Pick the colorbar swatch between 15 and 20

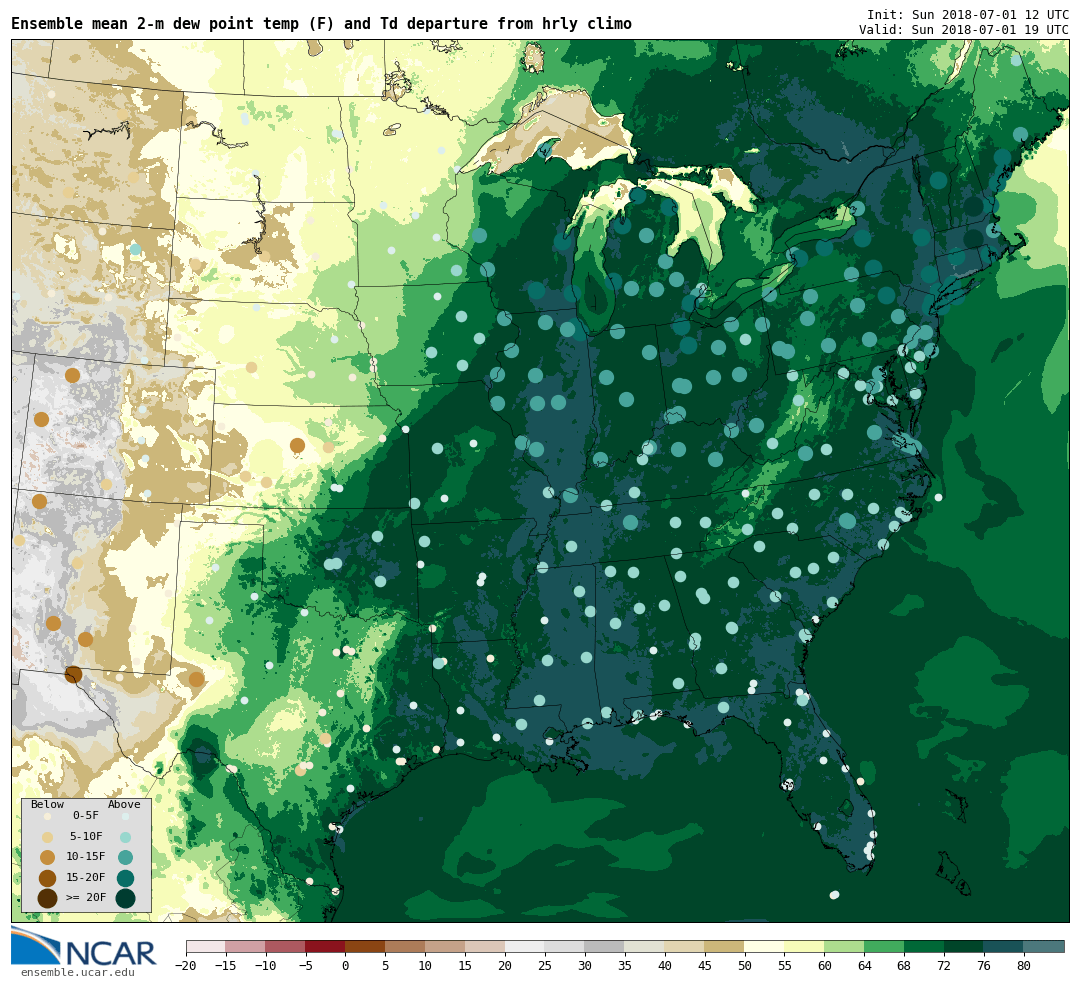click(486, 946)
